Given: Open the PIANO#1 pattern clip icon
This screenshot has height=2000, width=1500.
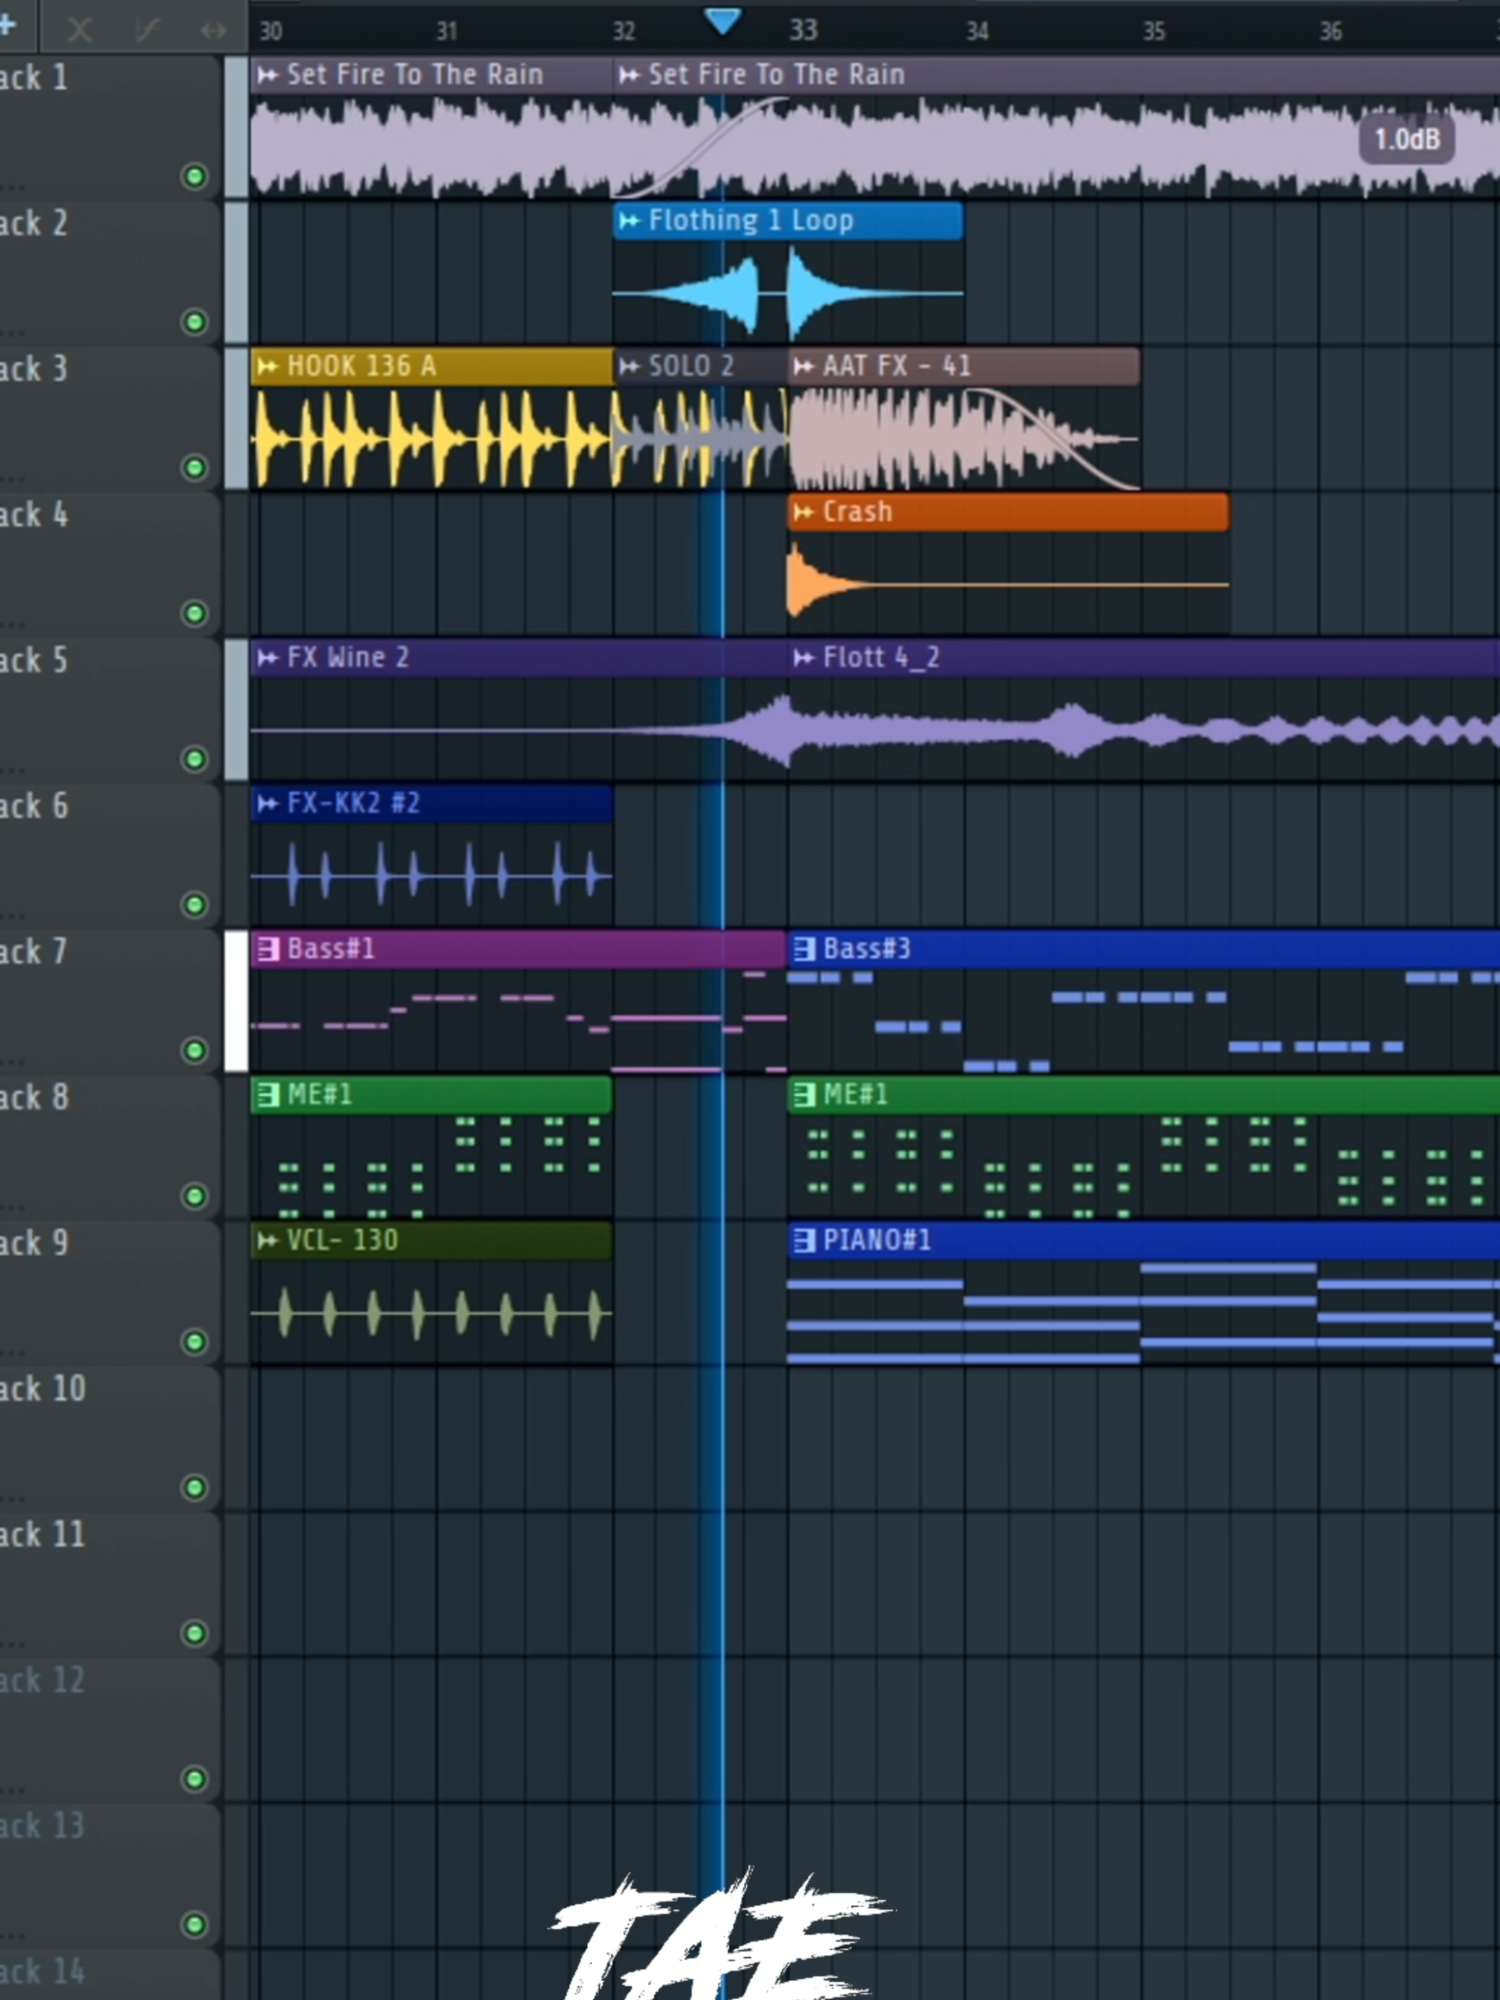Looking at the screenshot, I should pyautogui.click(x=804, y=1241).
